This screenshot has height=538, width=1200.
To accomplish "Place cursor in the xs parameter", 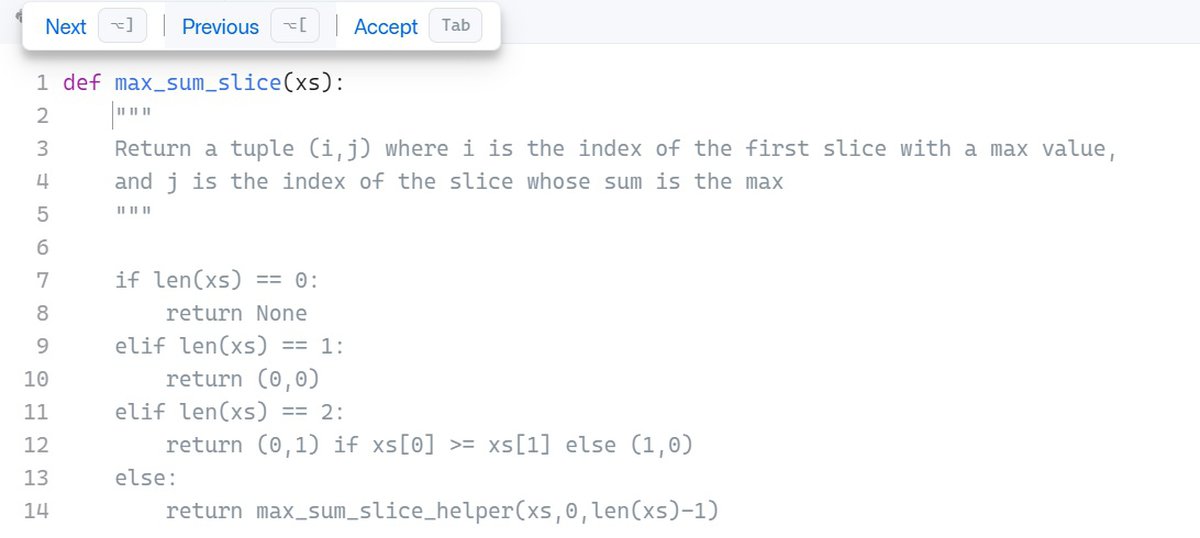I will click(306, 83).
